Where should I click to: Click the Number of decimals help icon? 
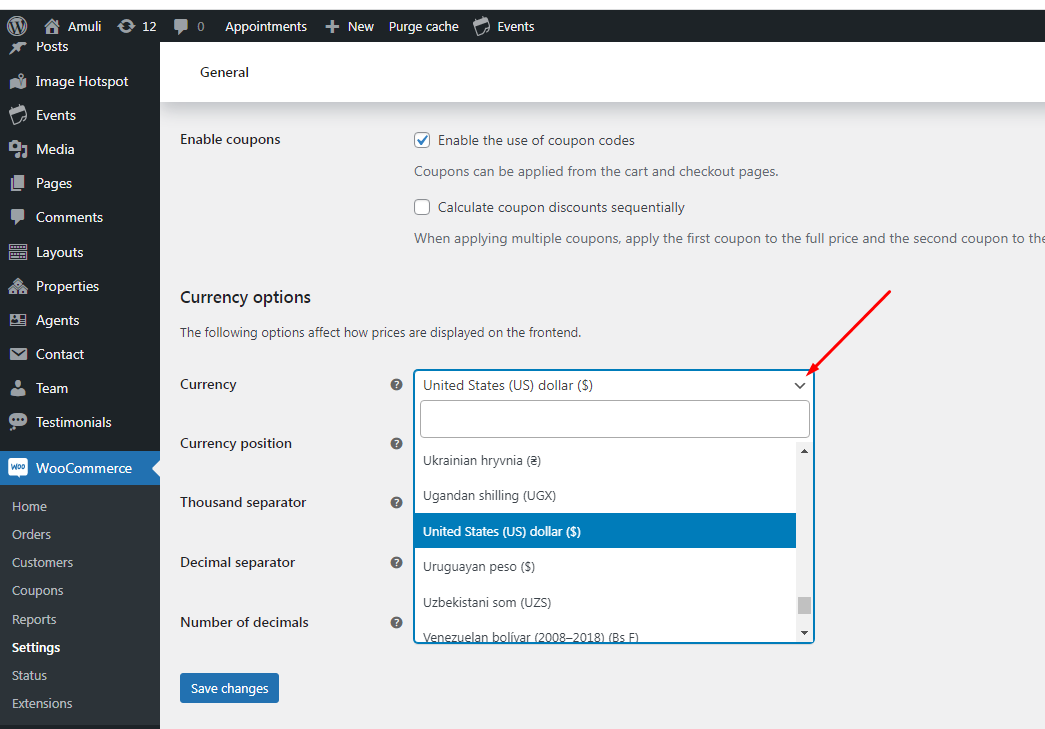coord(397,622)
